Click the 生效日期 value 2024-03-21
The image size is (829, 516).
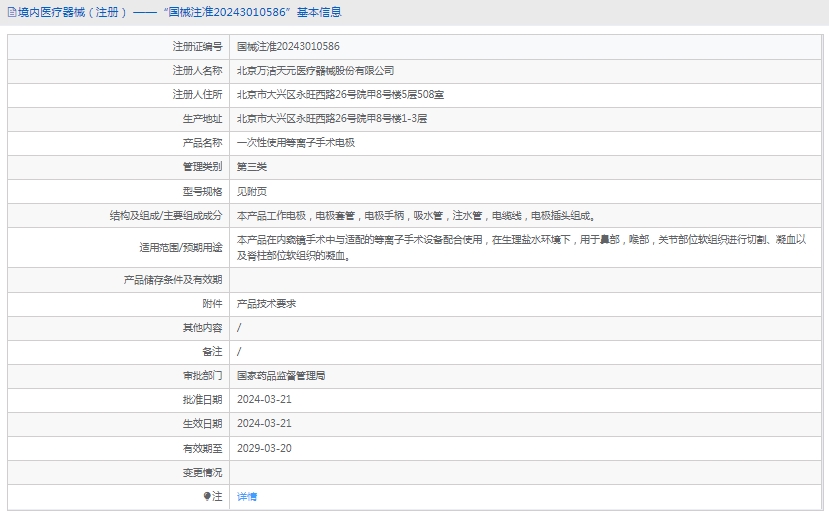[x=264, y=424]
